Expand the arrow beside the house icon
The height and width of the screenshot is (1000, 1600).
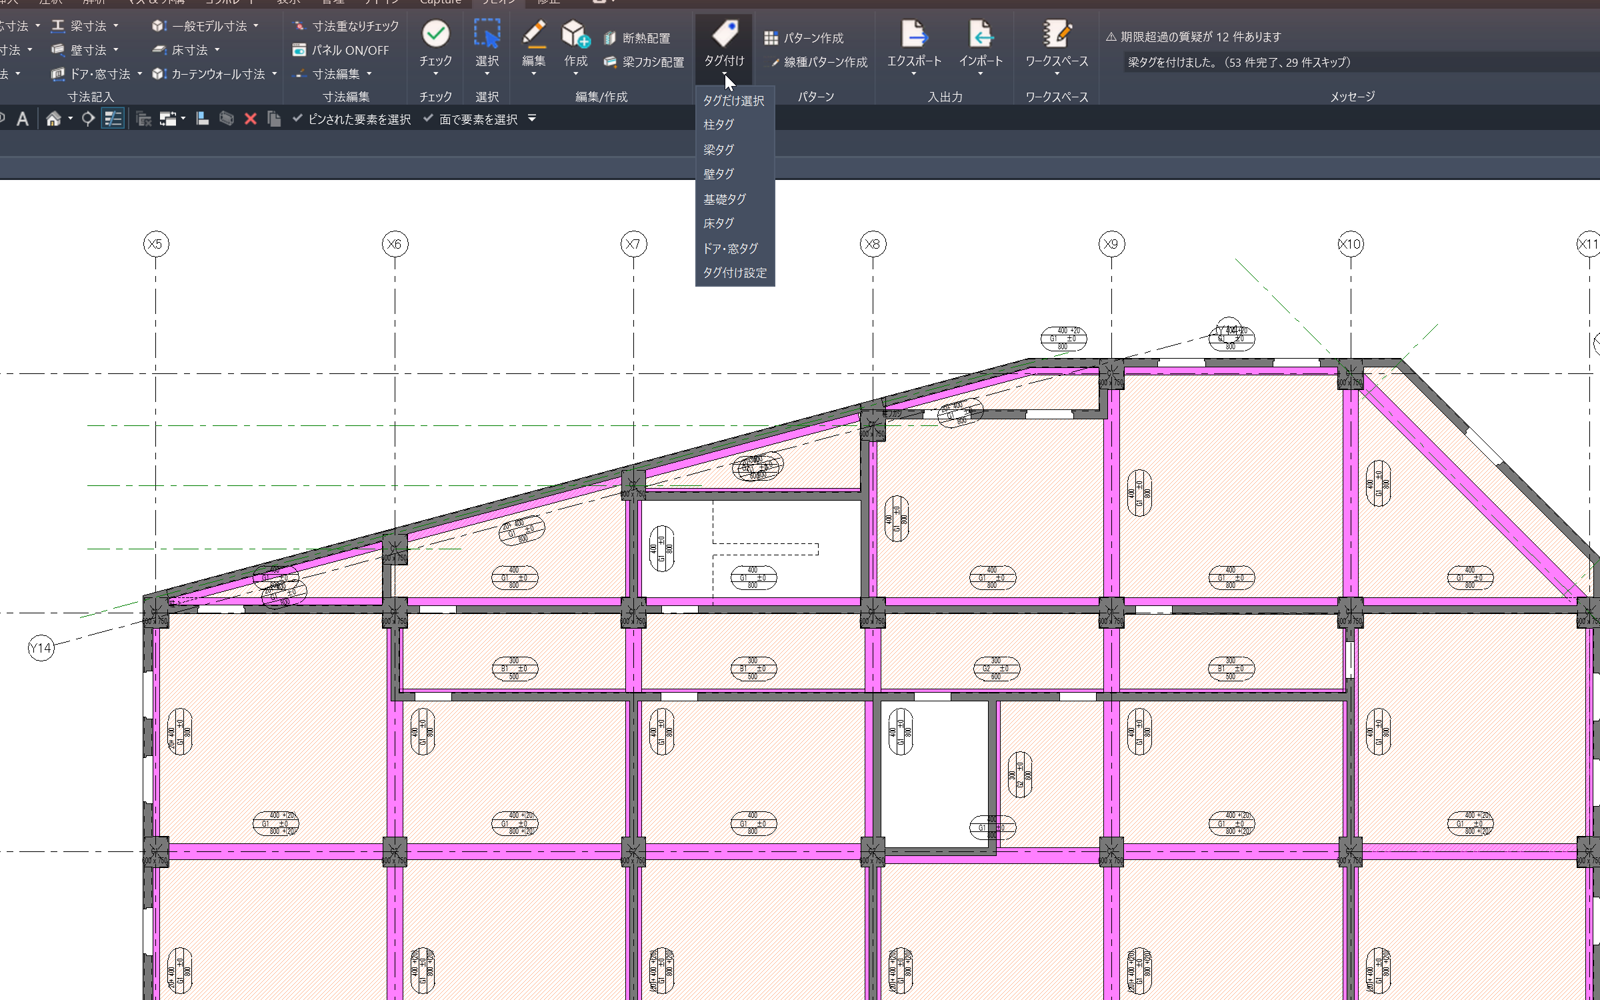tap(70, 119)
